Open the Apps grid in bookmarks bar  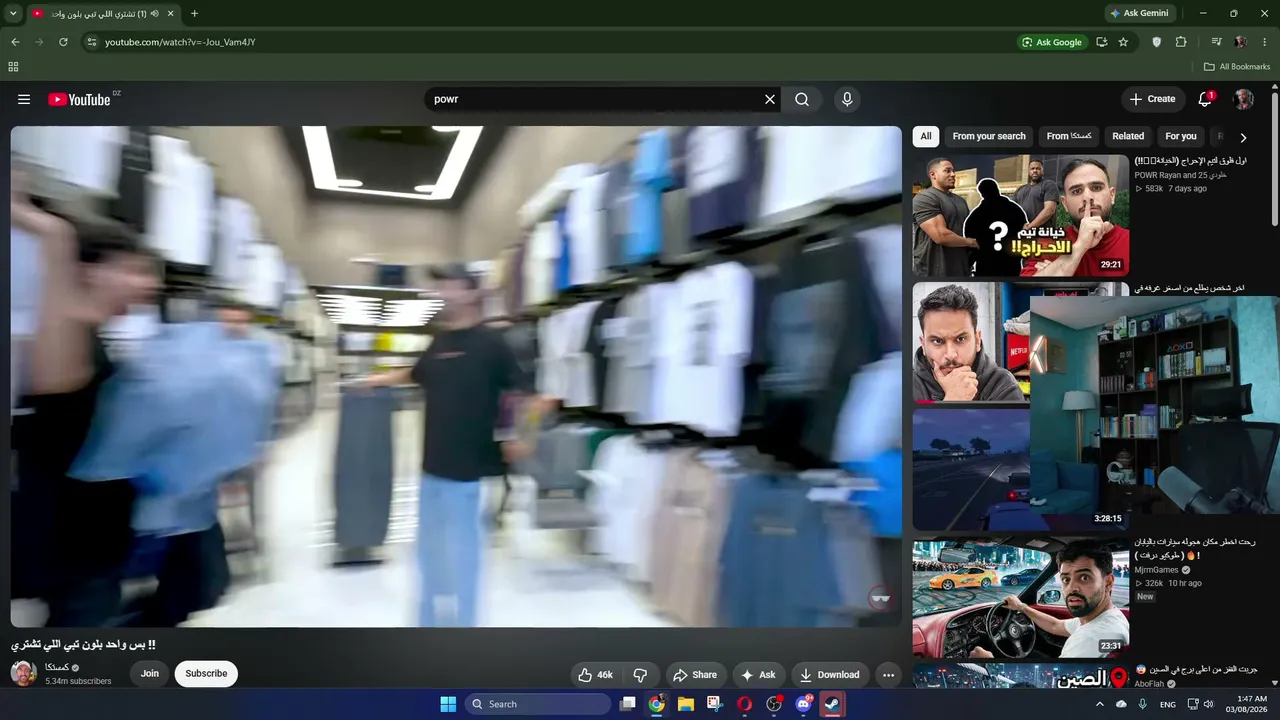[x=13, y=67]
